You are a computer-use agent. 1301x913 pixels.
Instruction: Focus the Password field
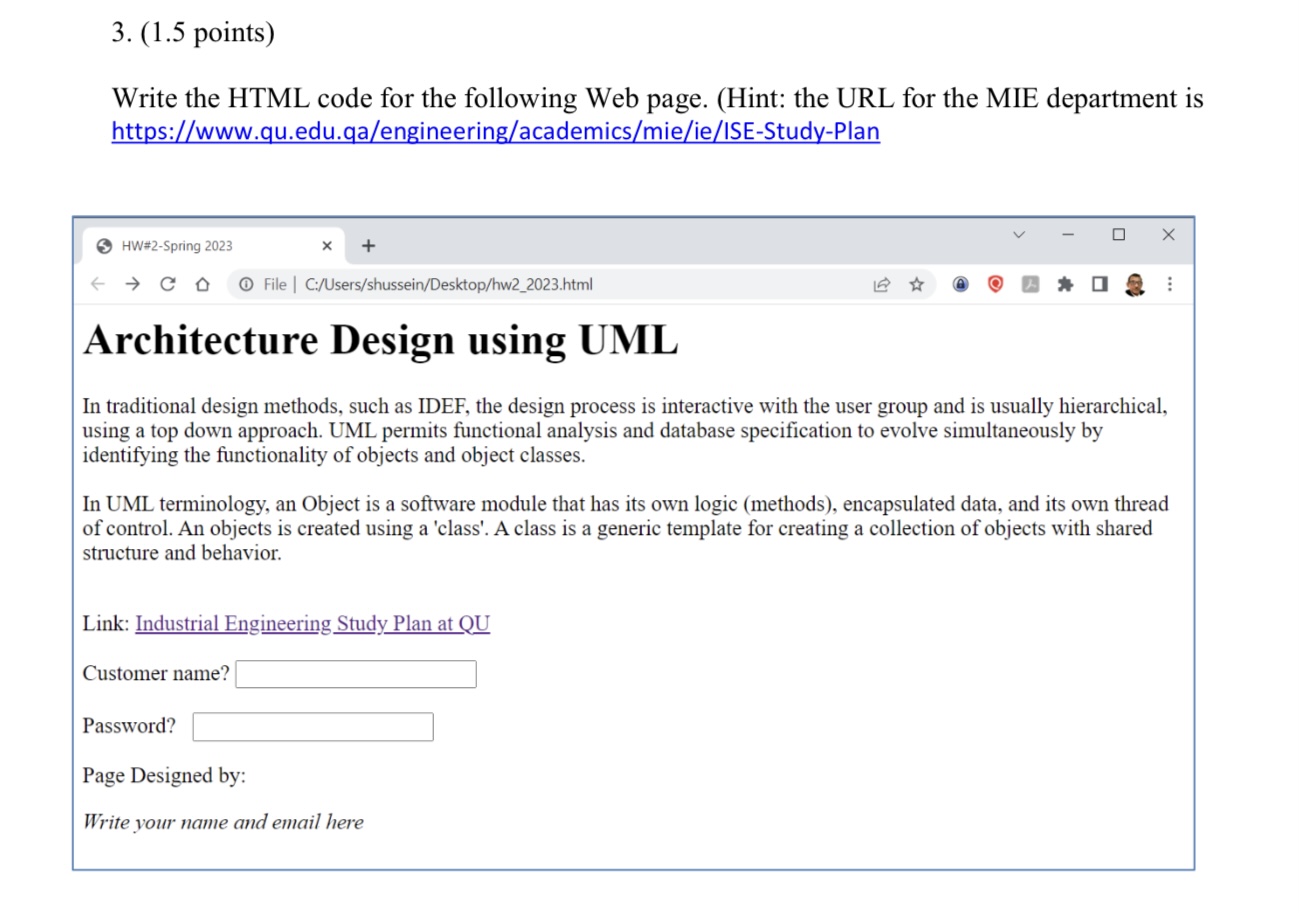point(313,726)
